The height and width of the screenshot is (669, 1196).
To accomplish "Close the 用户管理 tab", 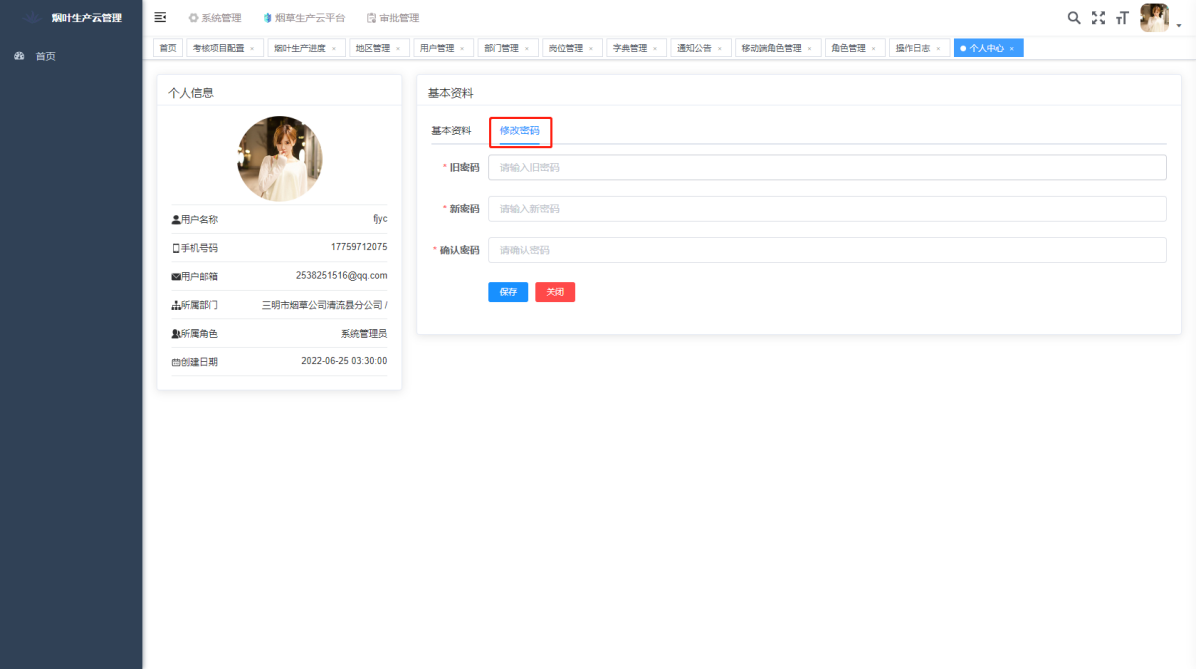I will [x=461, y=48].
